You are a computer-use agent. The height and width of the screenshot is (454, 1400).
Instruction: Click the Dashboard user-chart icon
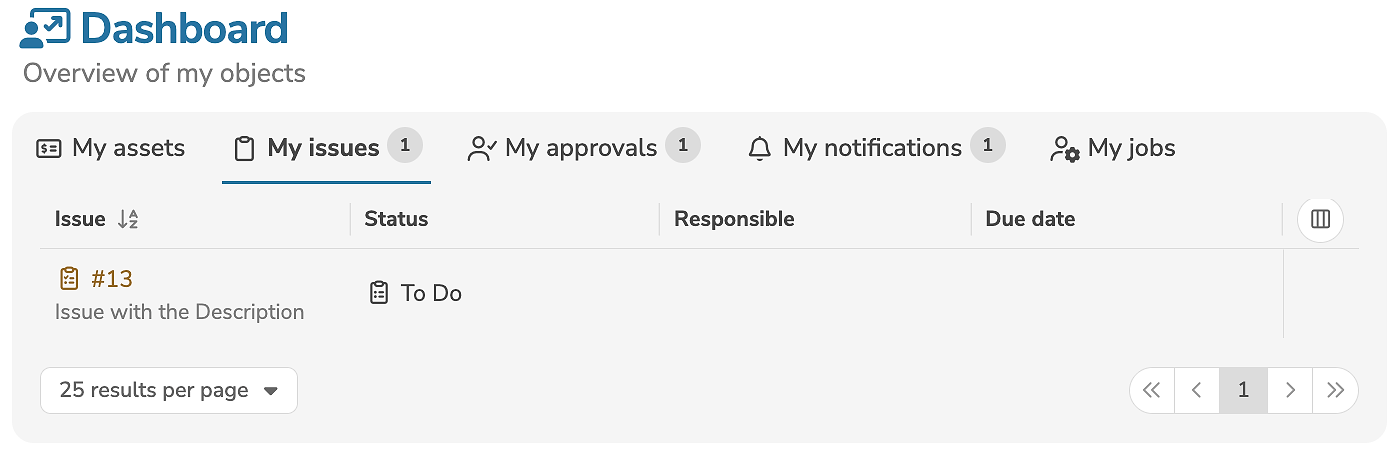(x=45, y=28)
